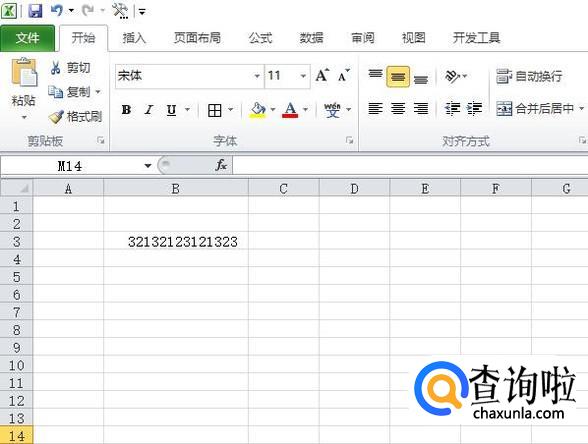
Task: Expand the Name Box dropdown arrow
Action: (148, 166)
